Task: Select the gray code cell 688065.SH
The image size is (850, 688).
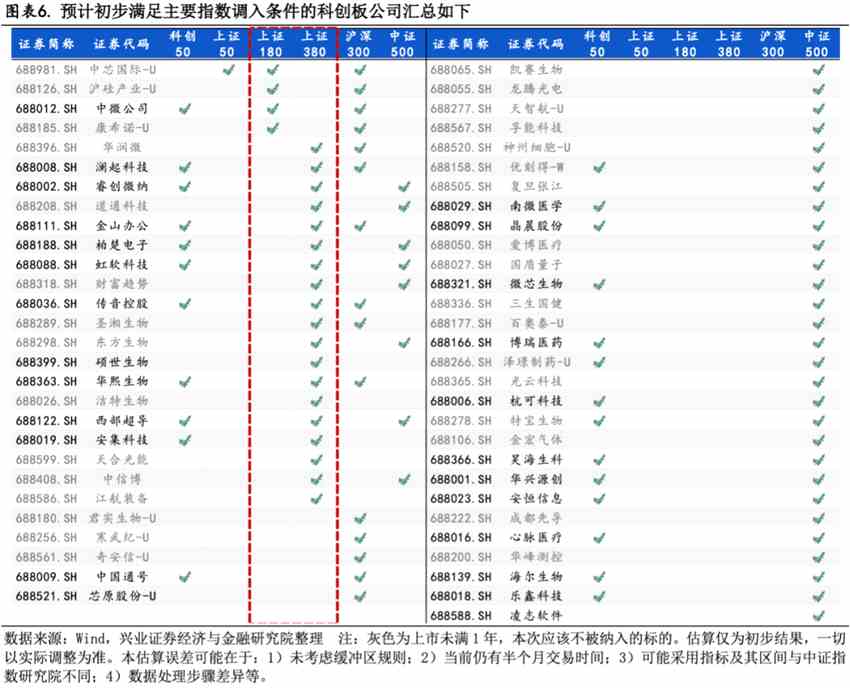Action: click(x=461, y=69)
